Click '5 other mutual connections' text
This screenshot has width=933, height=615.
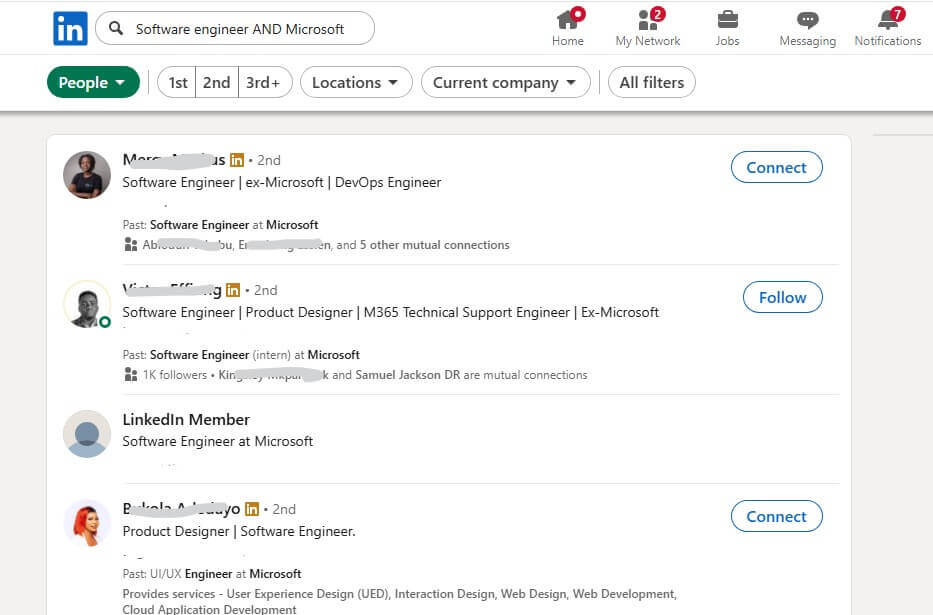pyautogui.click(x=434, y=244)
